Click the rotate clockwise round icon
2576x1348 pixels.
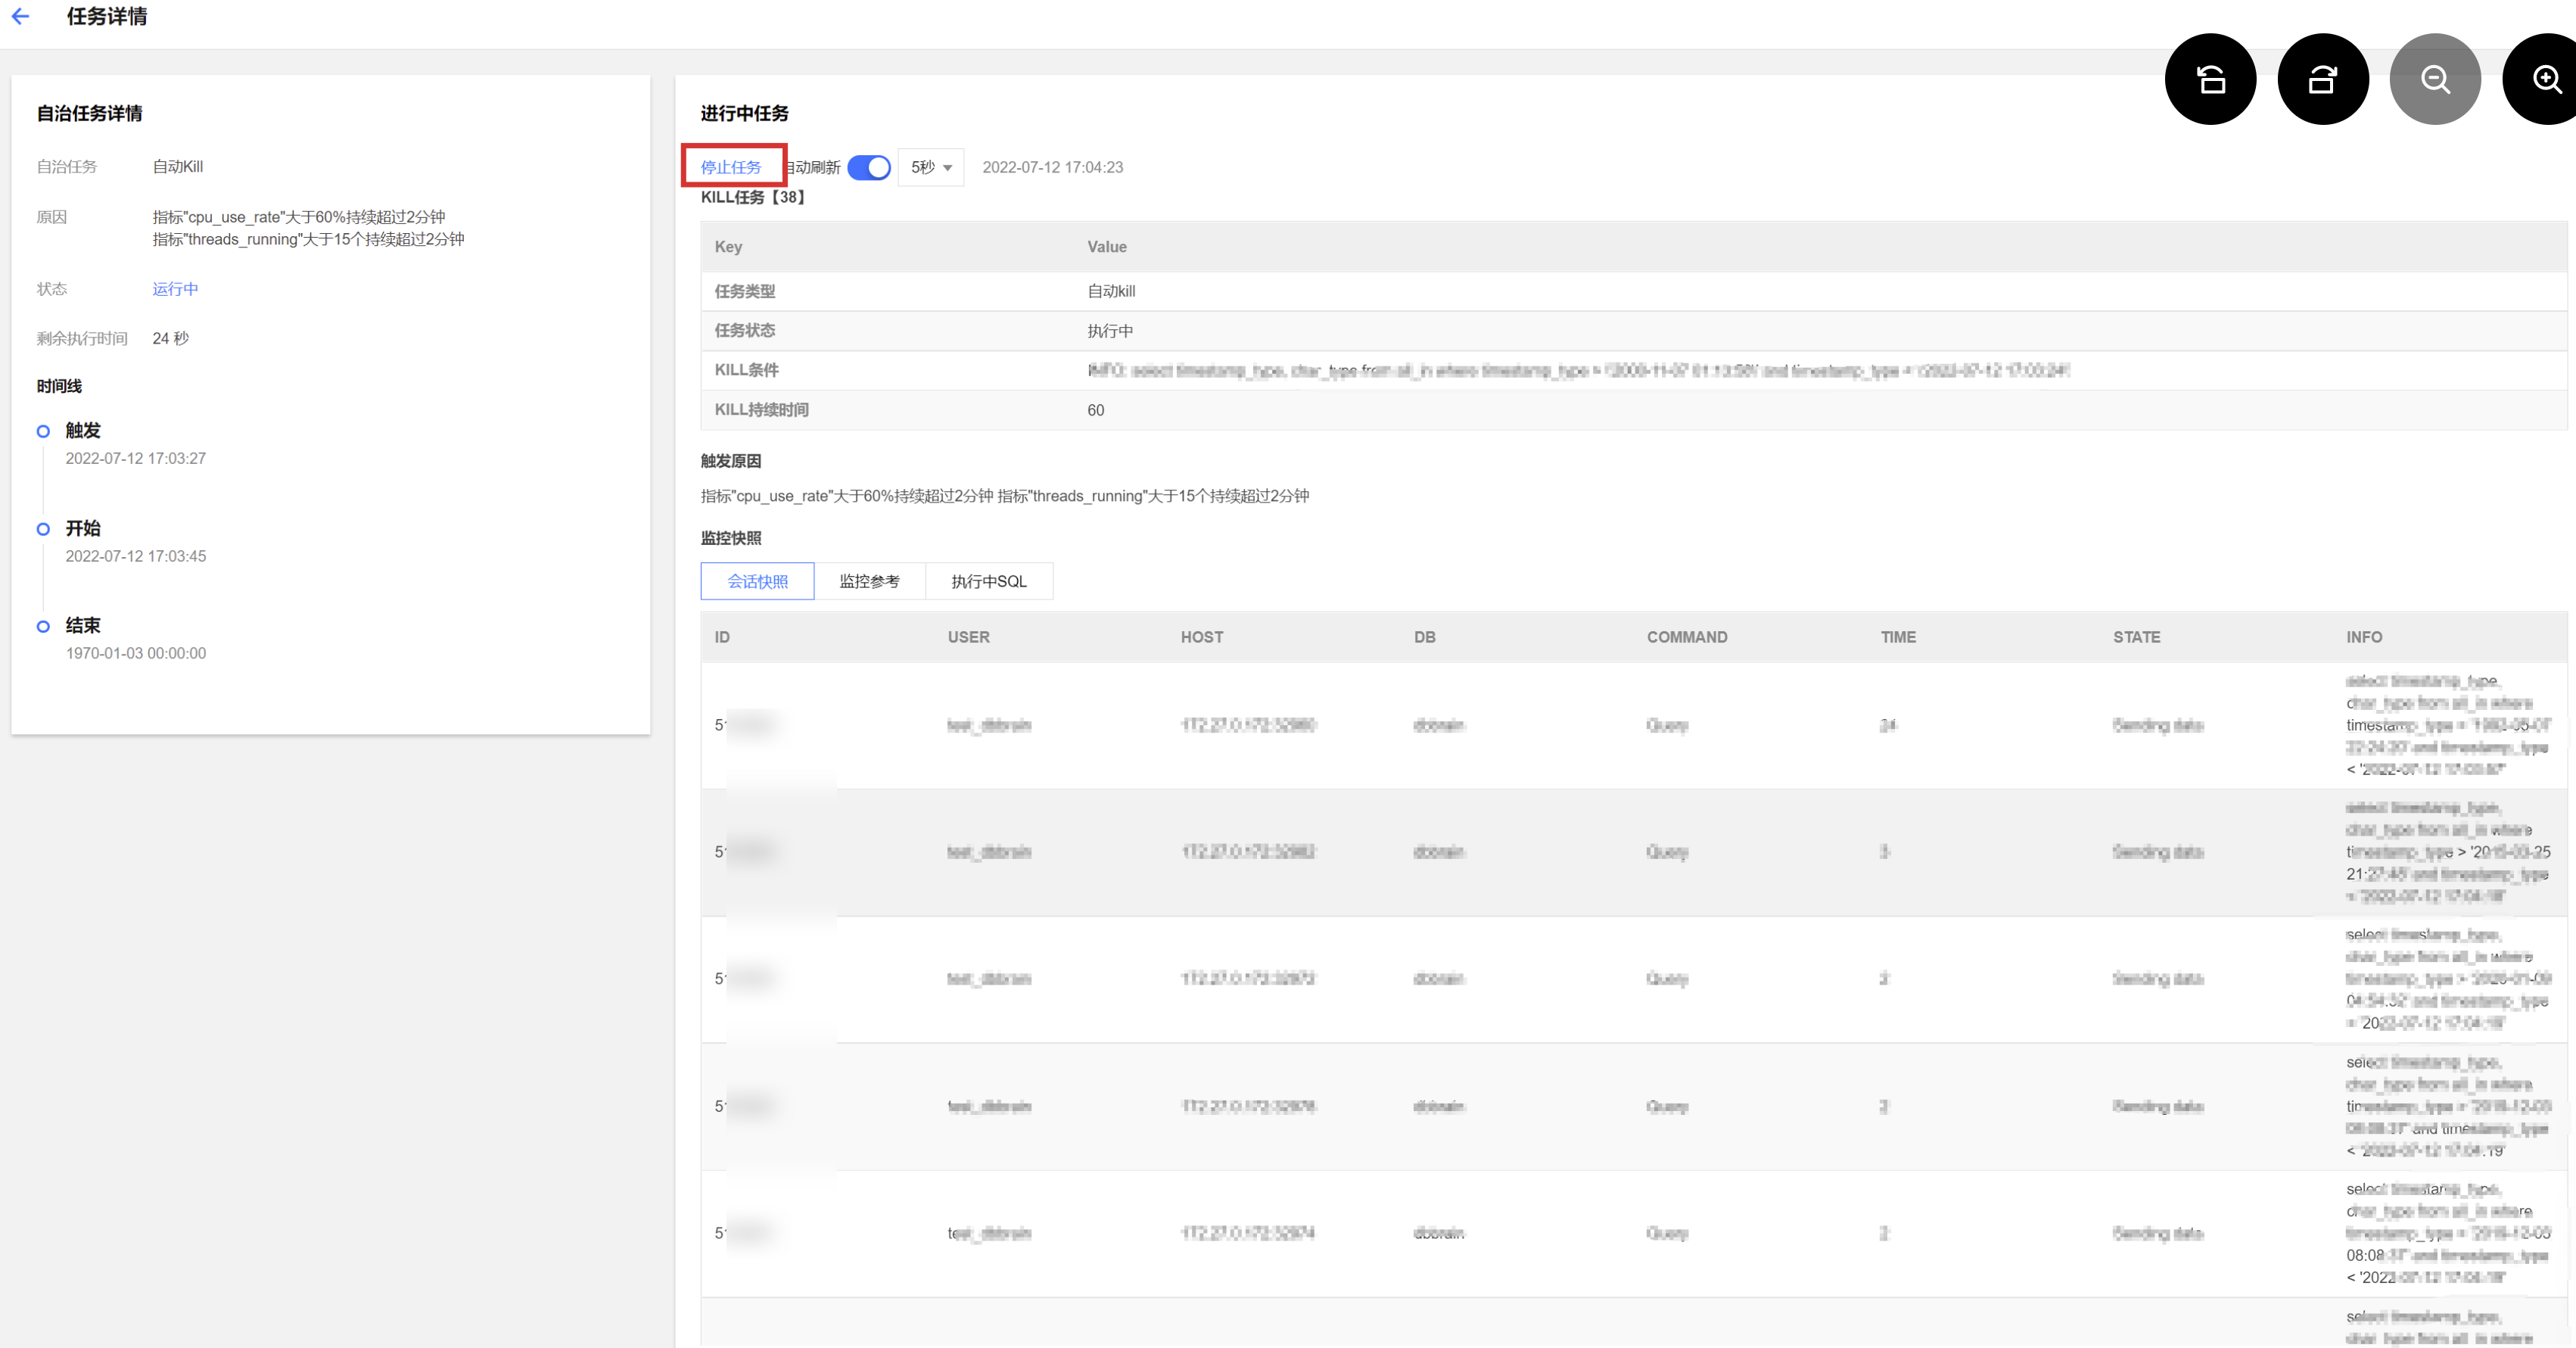[x=2322, y=79]
